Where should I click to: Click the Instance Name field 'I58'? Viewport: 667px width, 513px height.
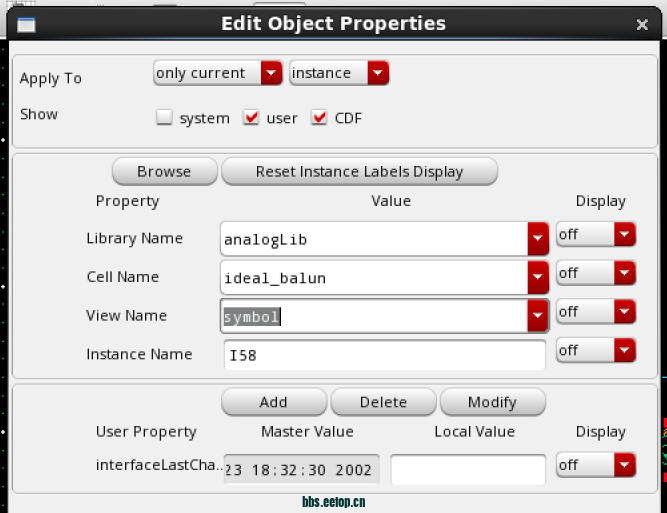385,355
